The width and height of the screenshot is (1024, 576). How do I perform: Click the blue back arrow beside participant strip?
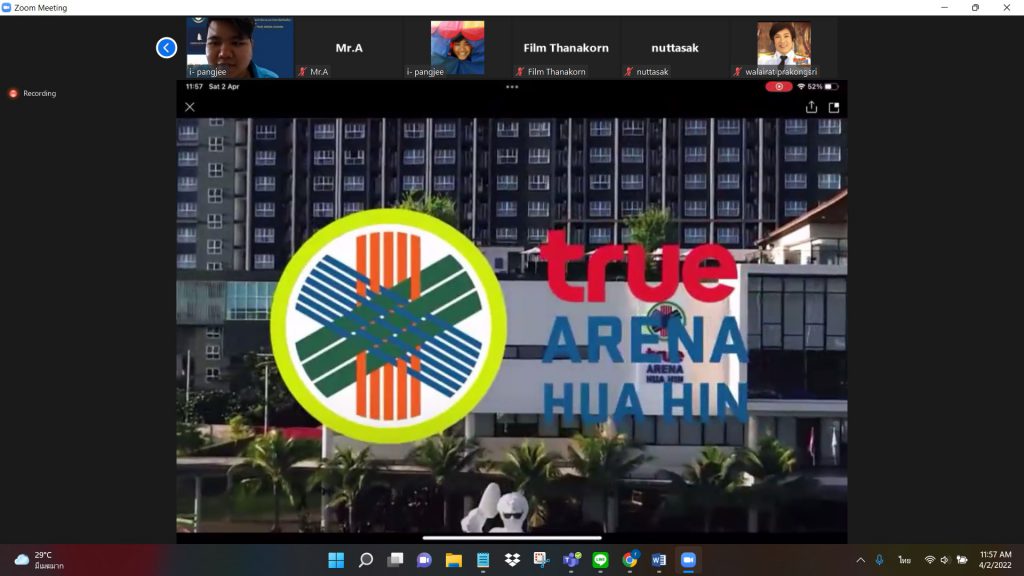[167, 48]
